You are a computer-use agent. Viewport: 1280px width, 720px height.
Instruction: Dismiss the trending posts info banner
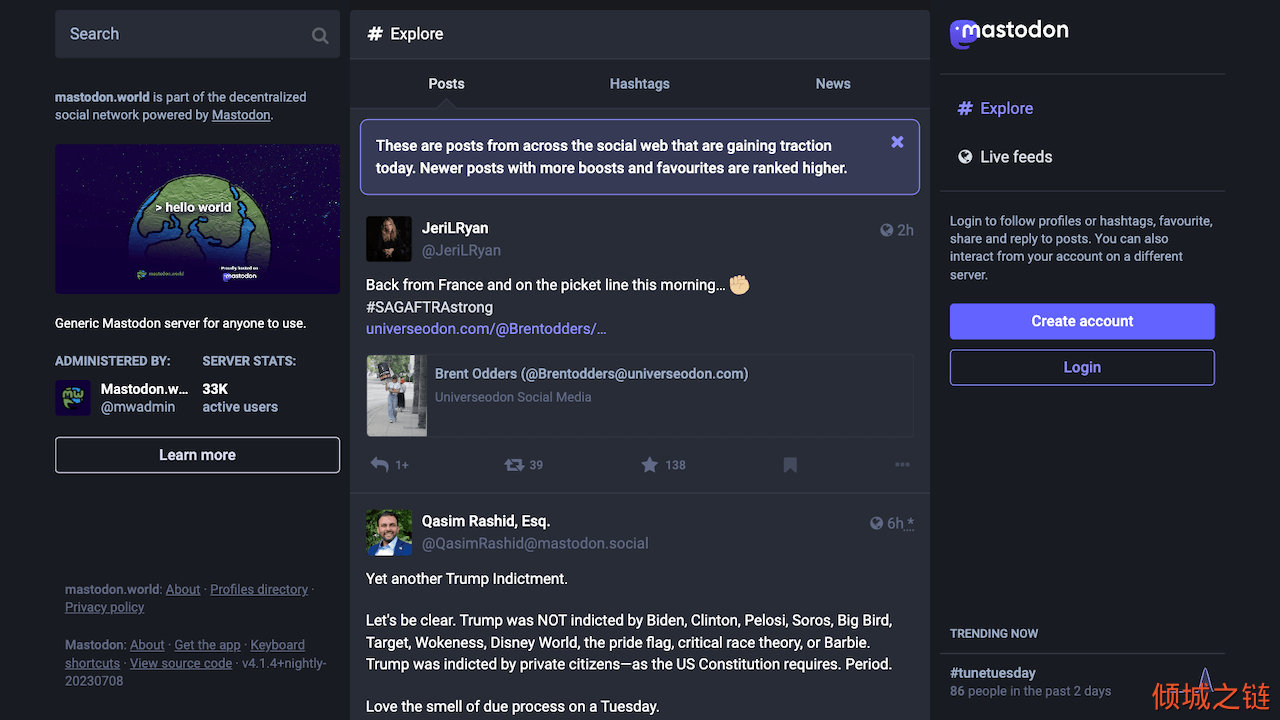(x=897, y=142)
